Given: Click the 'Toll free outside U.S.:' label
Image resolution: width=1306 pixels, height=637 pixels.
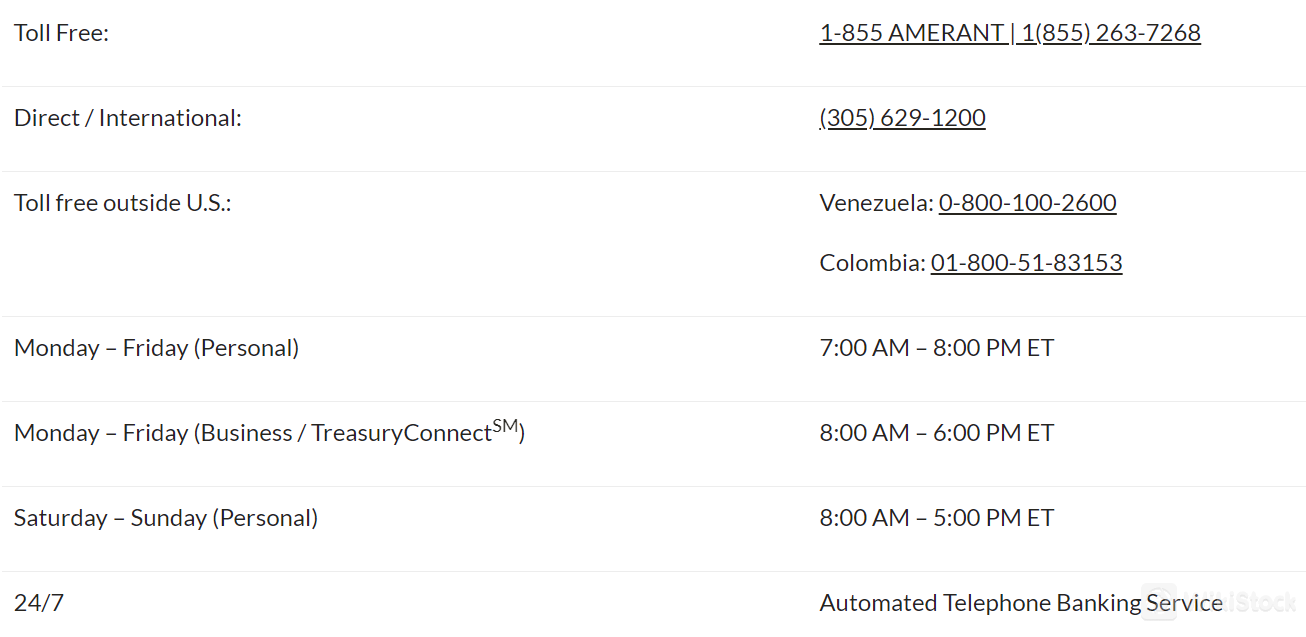Looking at the screenshot, I should (x=123, y=203).
